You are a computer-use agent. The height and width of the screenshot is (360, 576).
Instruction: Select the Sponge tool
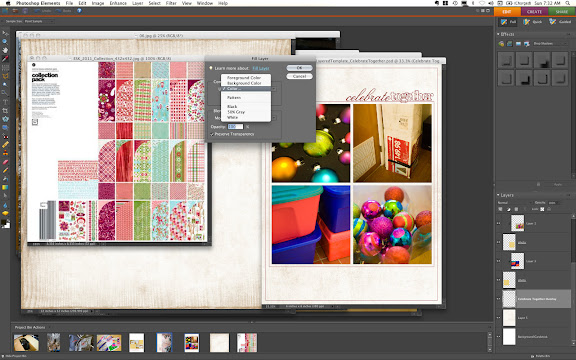(x=6, y=213)
